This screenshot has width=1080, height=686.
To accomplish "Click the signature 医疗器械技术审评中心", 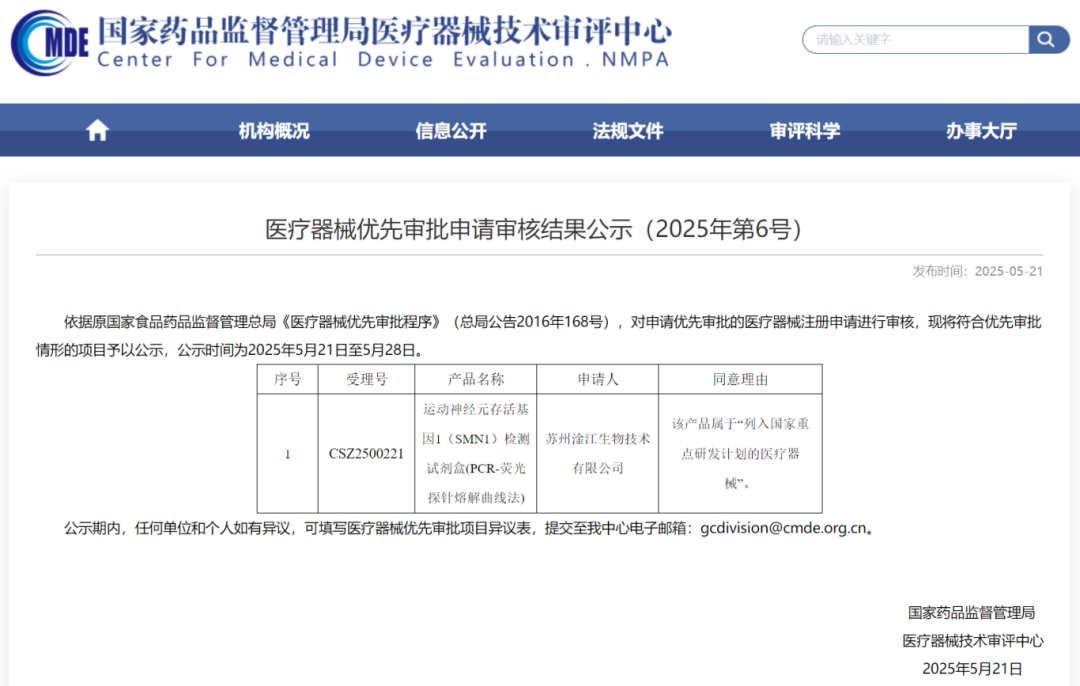I will click(973, 641).
